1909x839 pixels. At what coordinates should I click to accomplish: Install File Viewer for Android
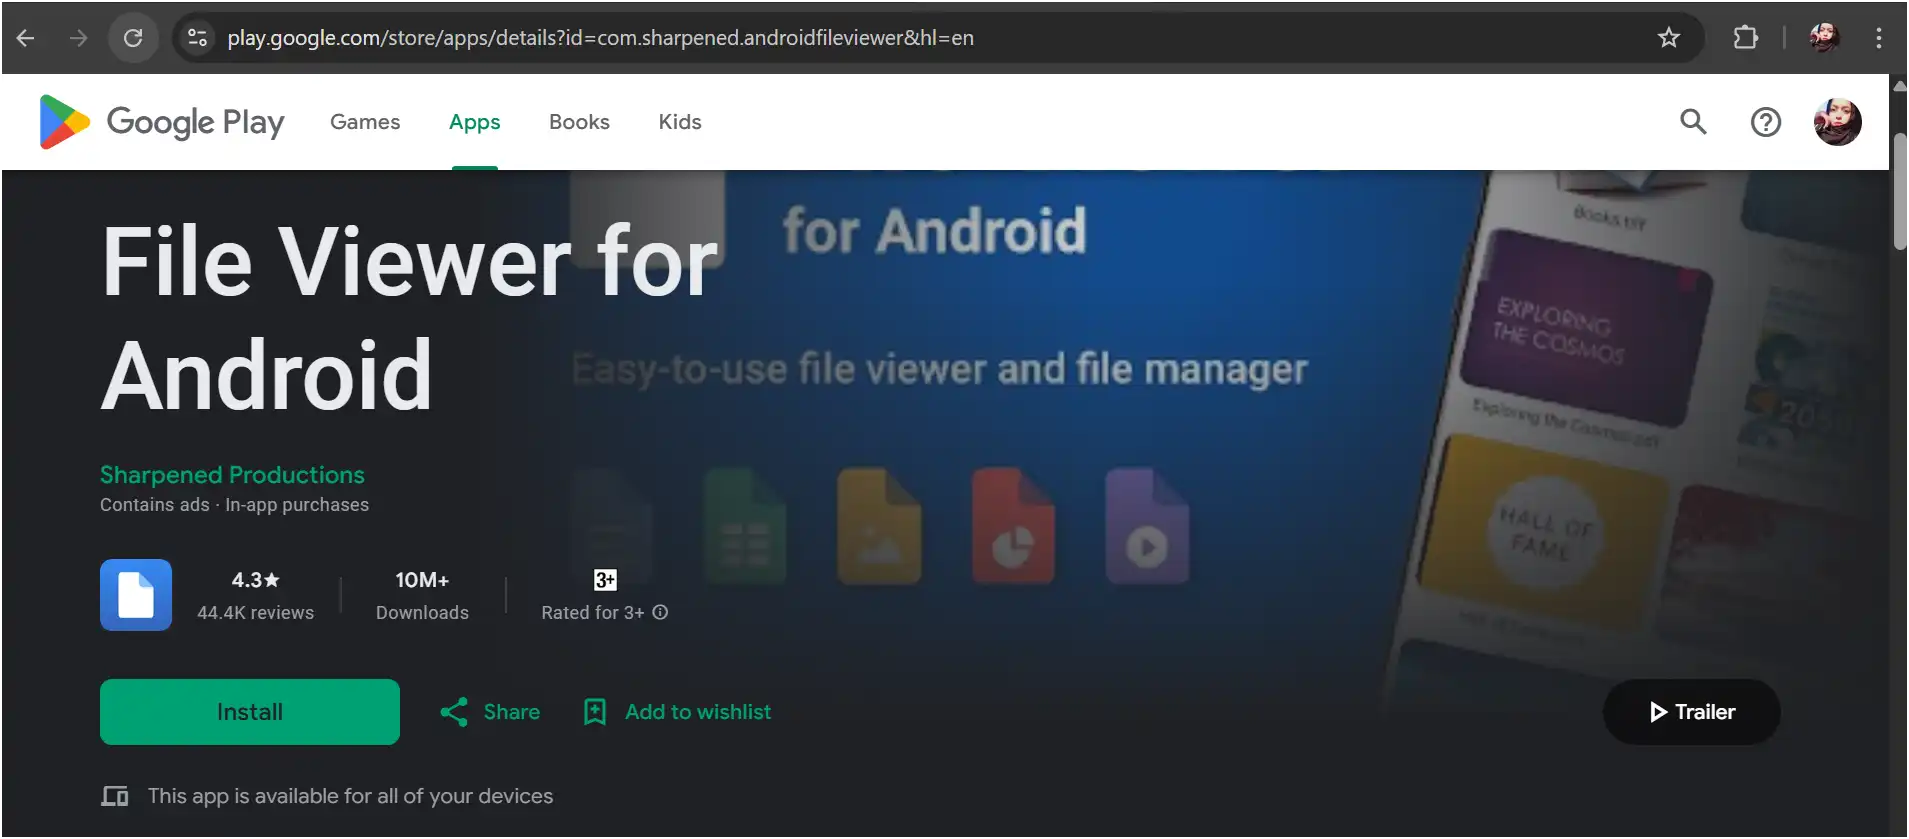click(250, 712)
